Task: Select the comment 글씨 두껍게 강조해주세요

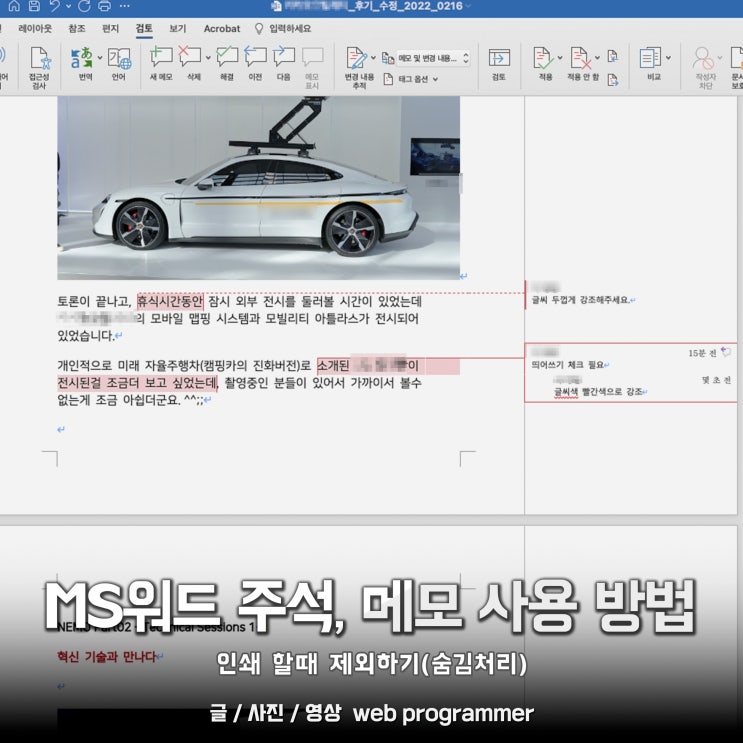Action: [581, 300]
